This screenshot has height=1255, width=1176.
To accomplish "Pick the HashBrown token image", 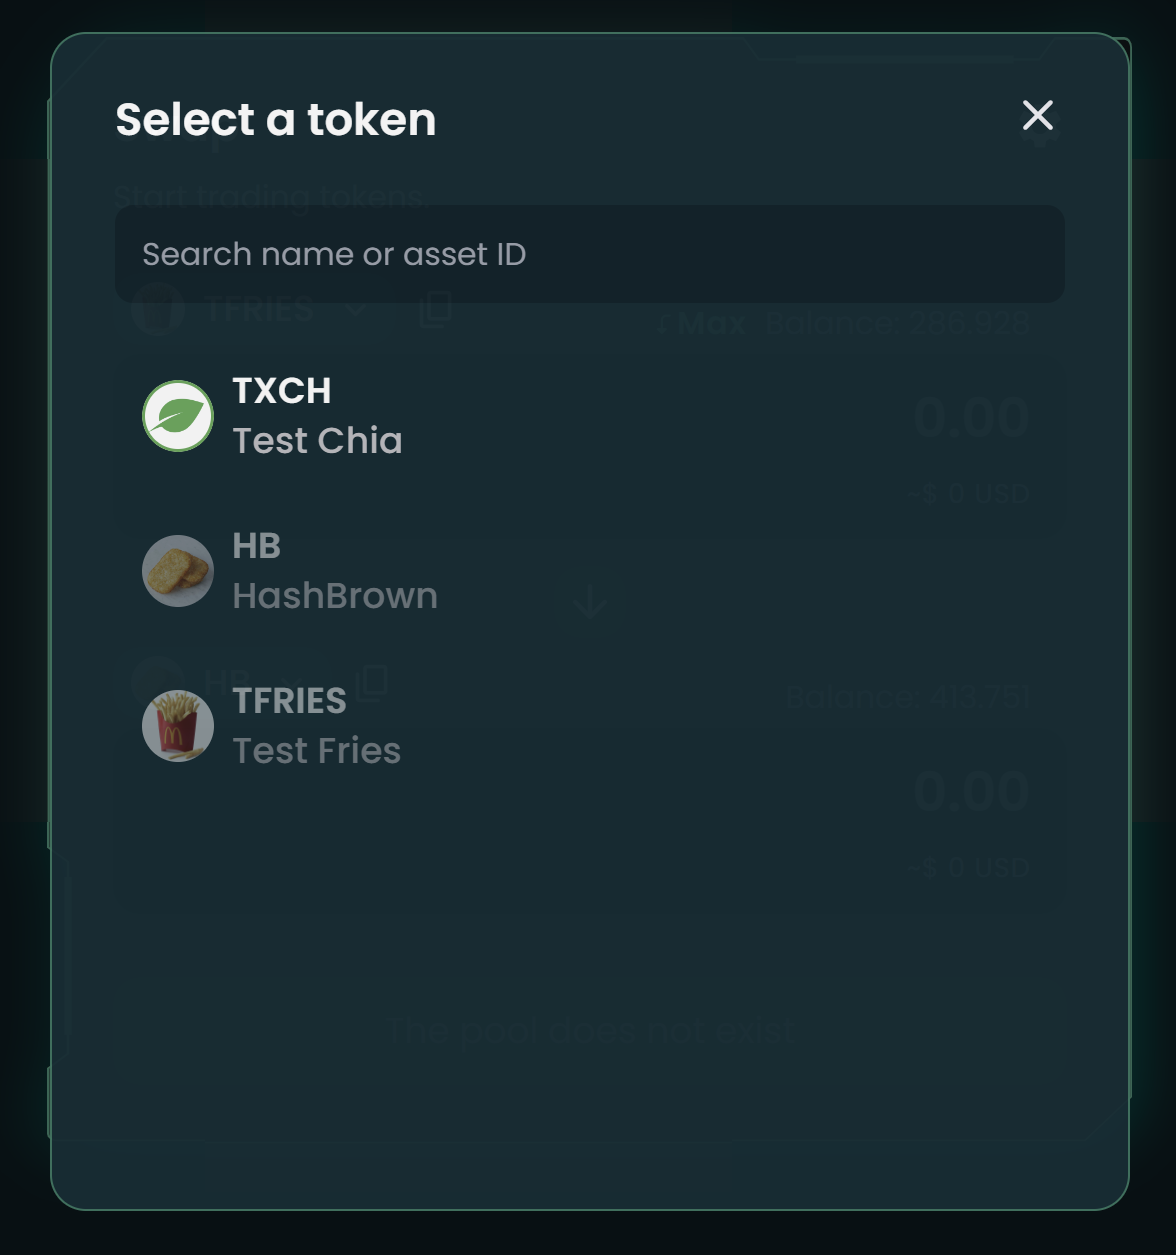I will coord(178,571).
